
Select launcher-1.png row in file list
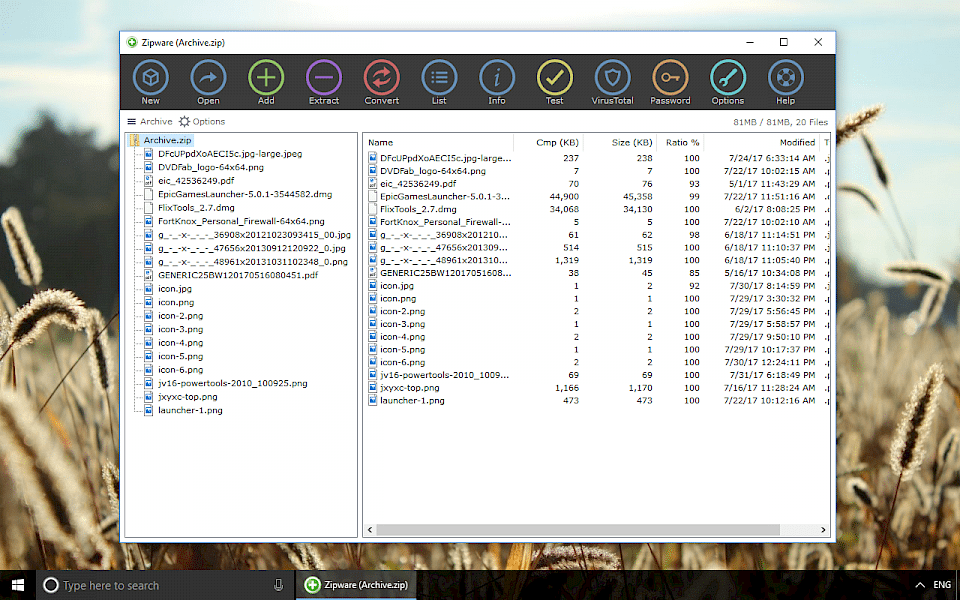tap(597, 400)
